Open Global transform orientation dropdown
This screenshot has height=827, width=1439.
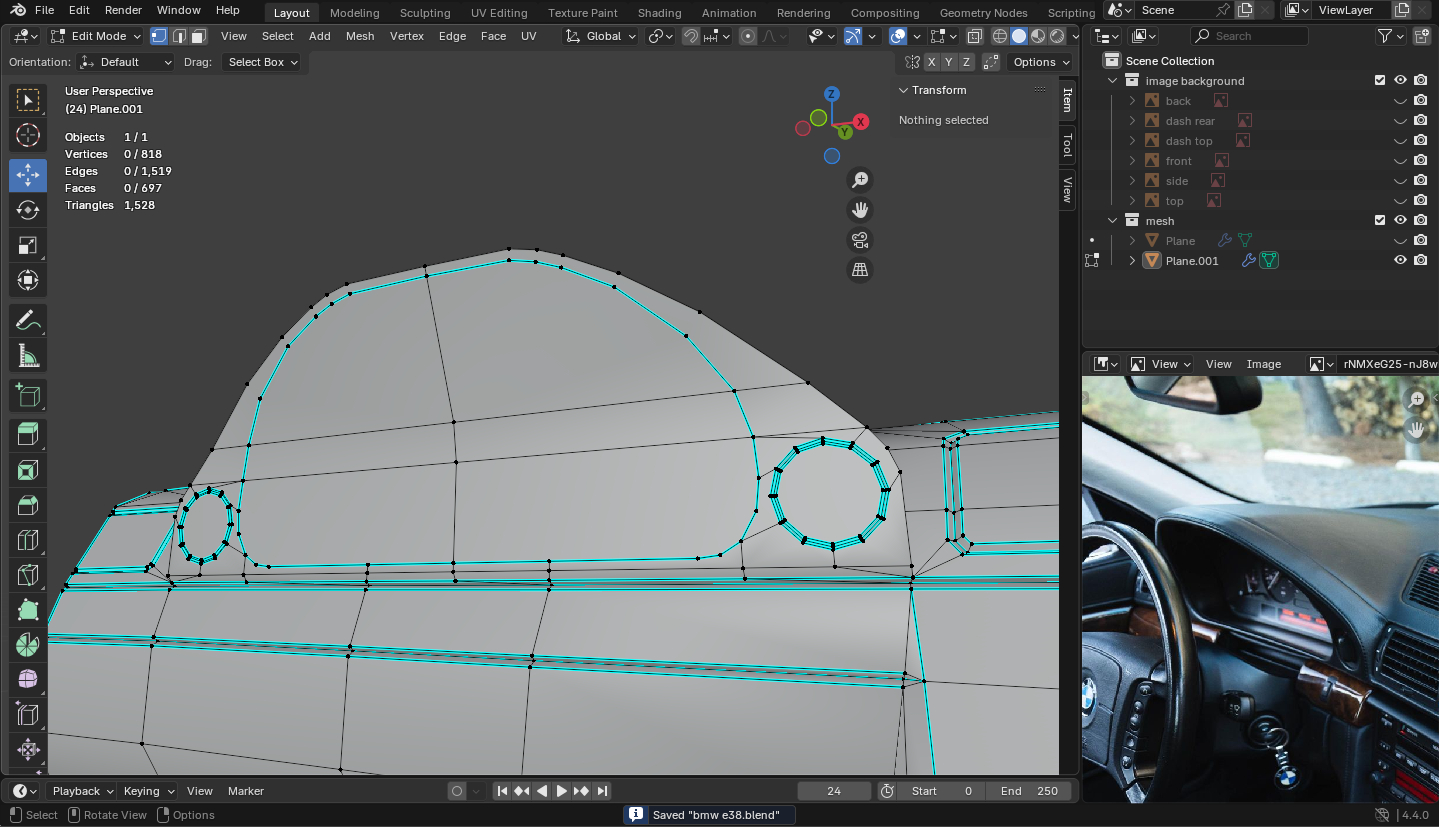point(600,36)
